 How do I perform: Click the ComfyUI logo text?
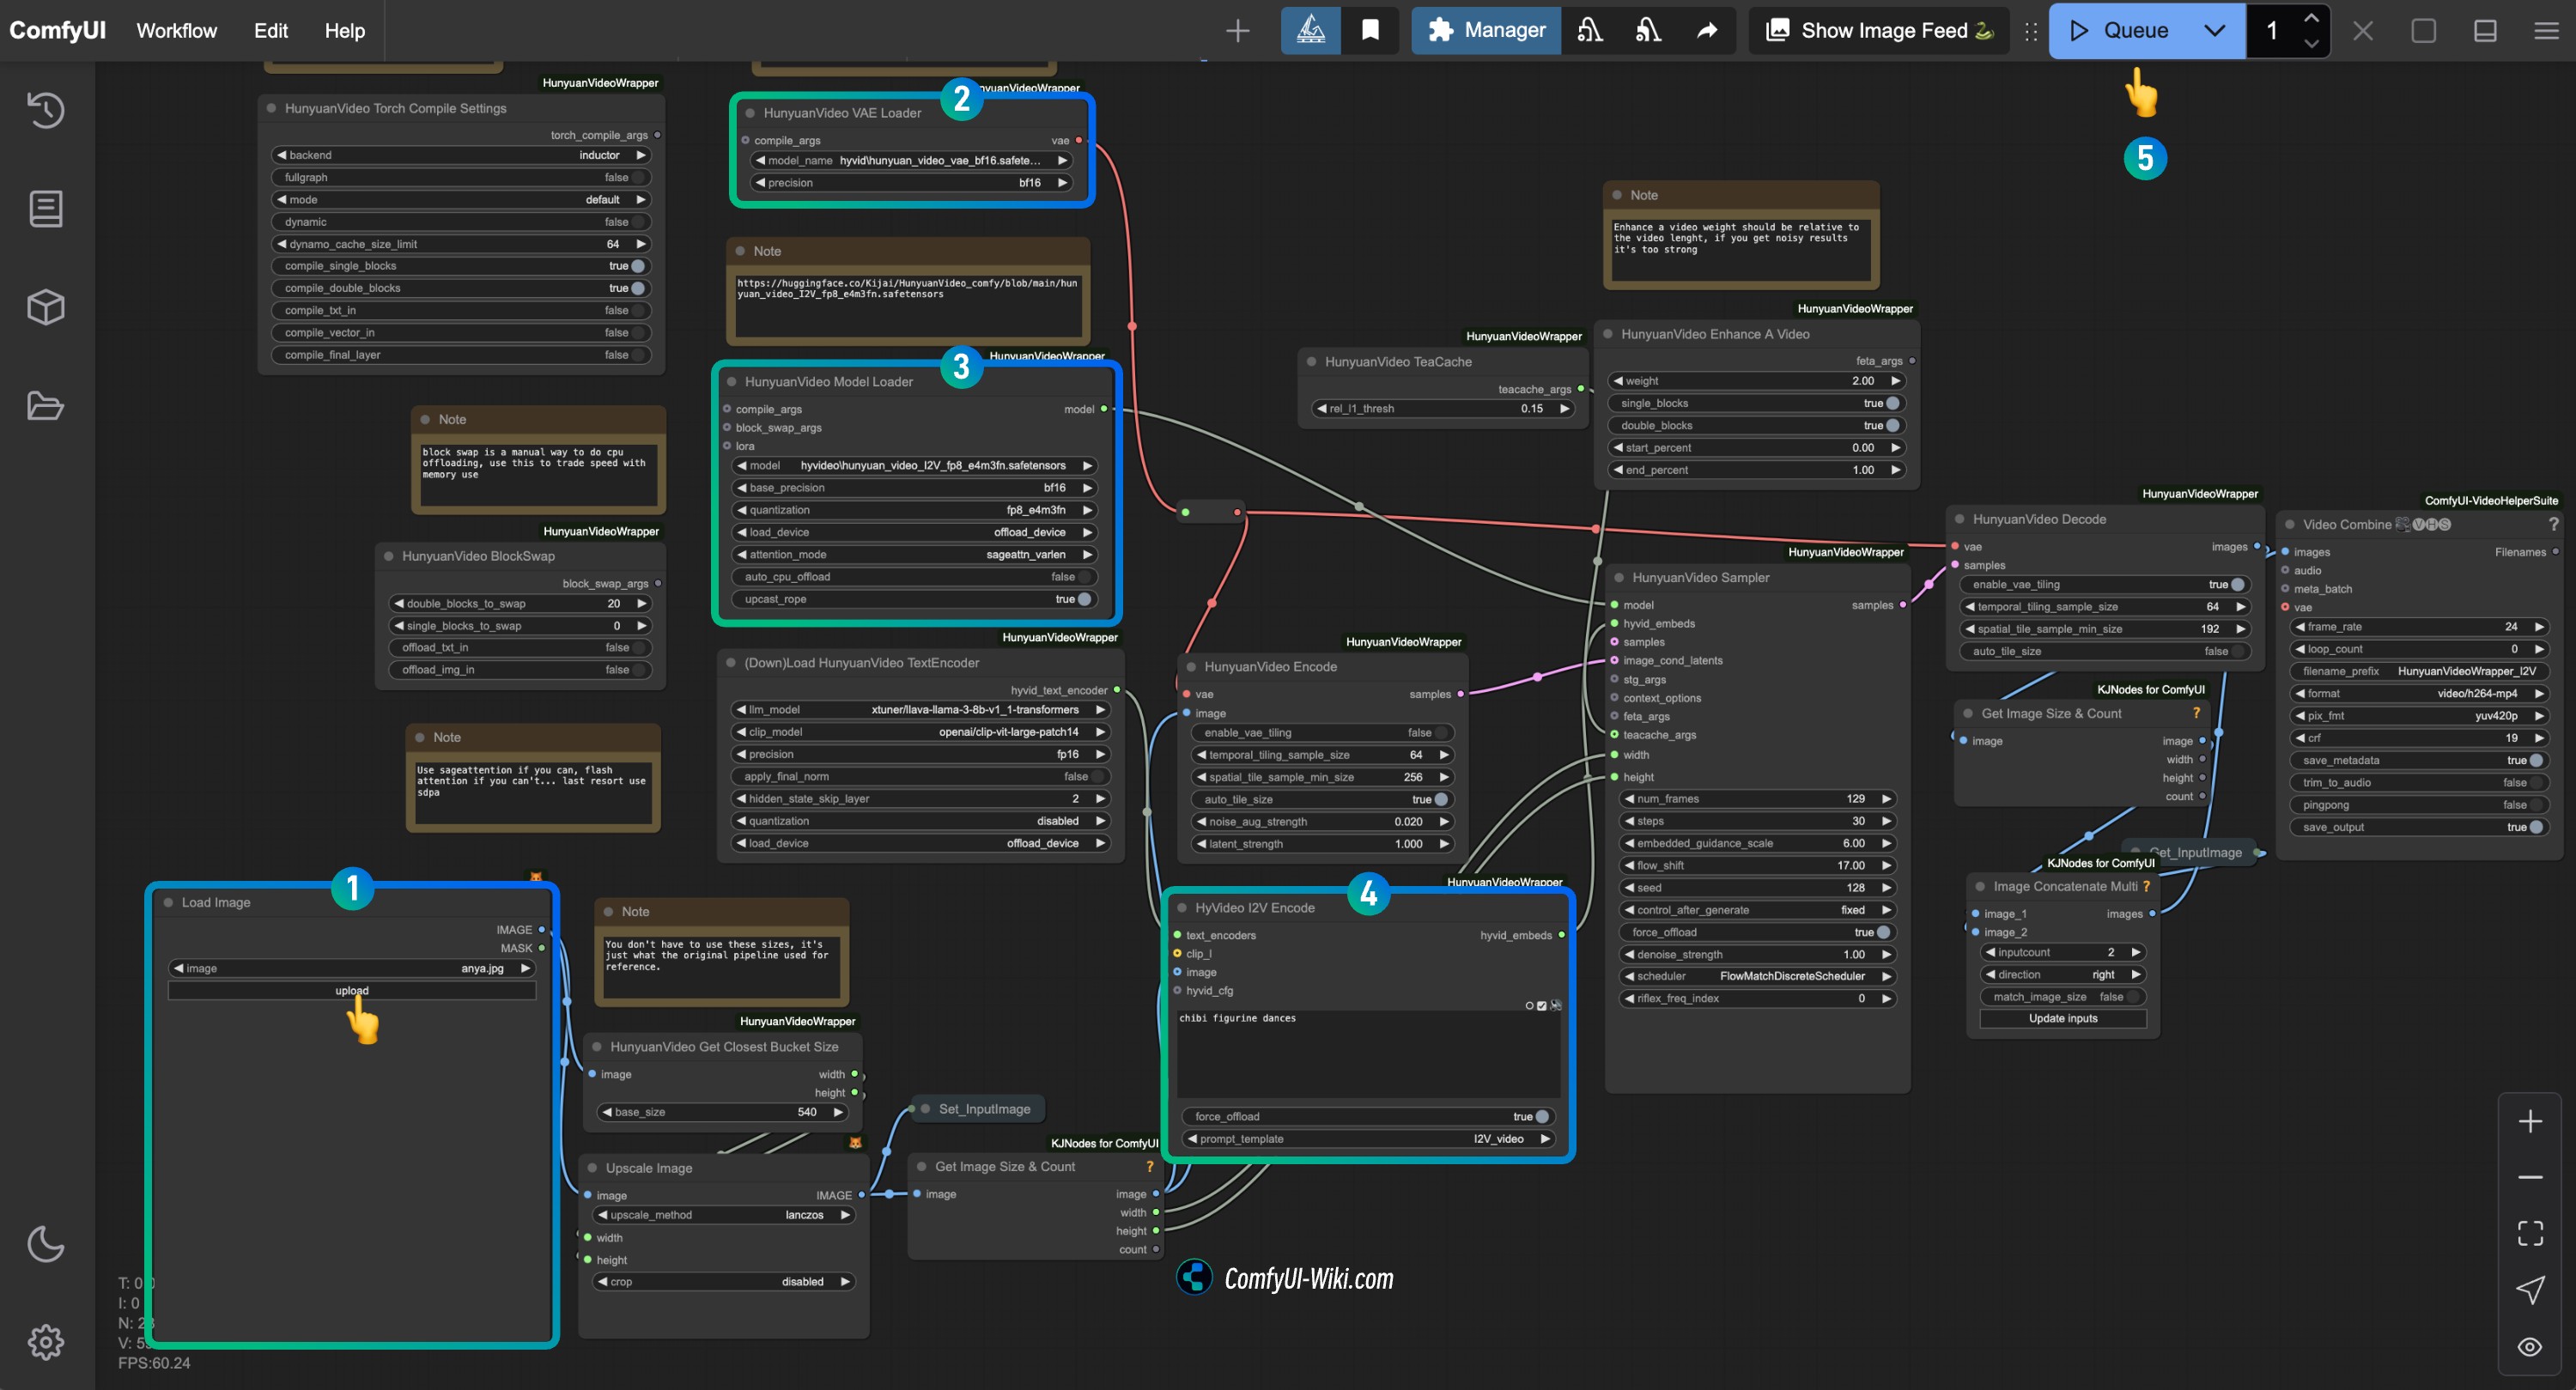pyautogui.click(x=58, y=31)
